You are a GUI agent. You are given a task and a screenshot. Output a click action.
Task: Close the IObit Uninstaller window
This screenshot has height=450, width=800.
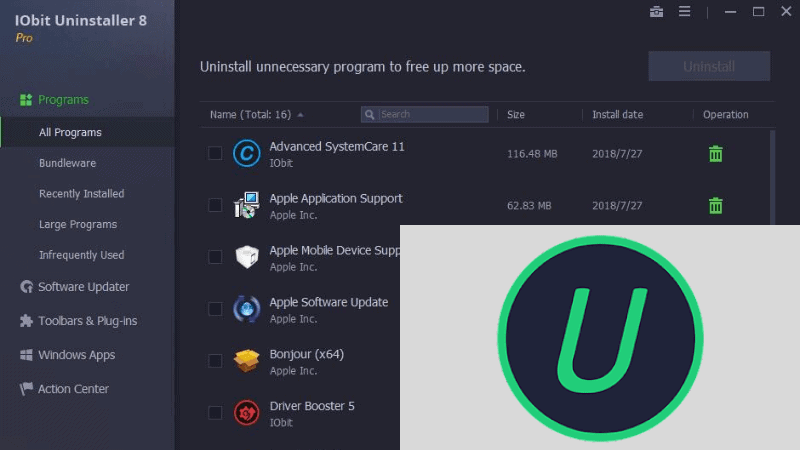click(x=786, y=11)
